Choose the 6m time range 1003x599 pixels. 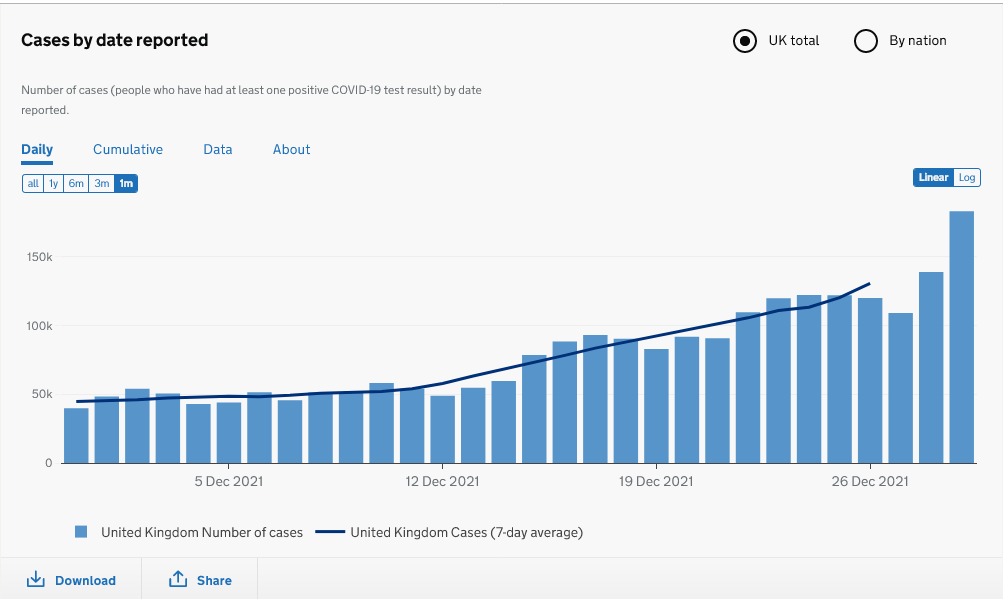coord(76,183)
